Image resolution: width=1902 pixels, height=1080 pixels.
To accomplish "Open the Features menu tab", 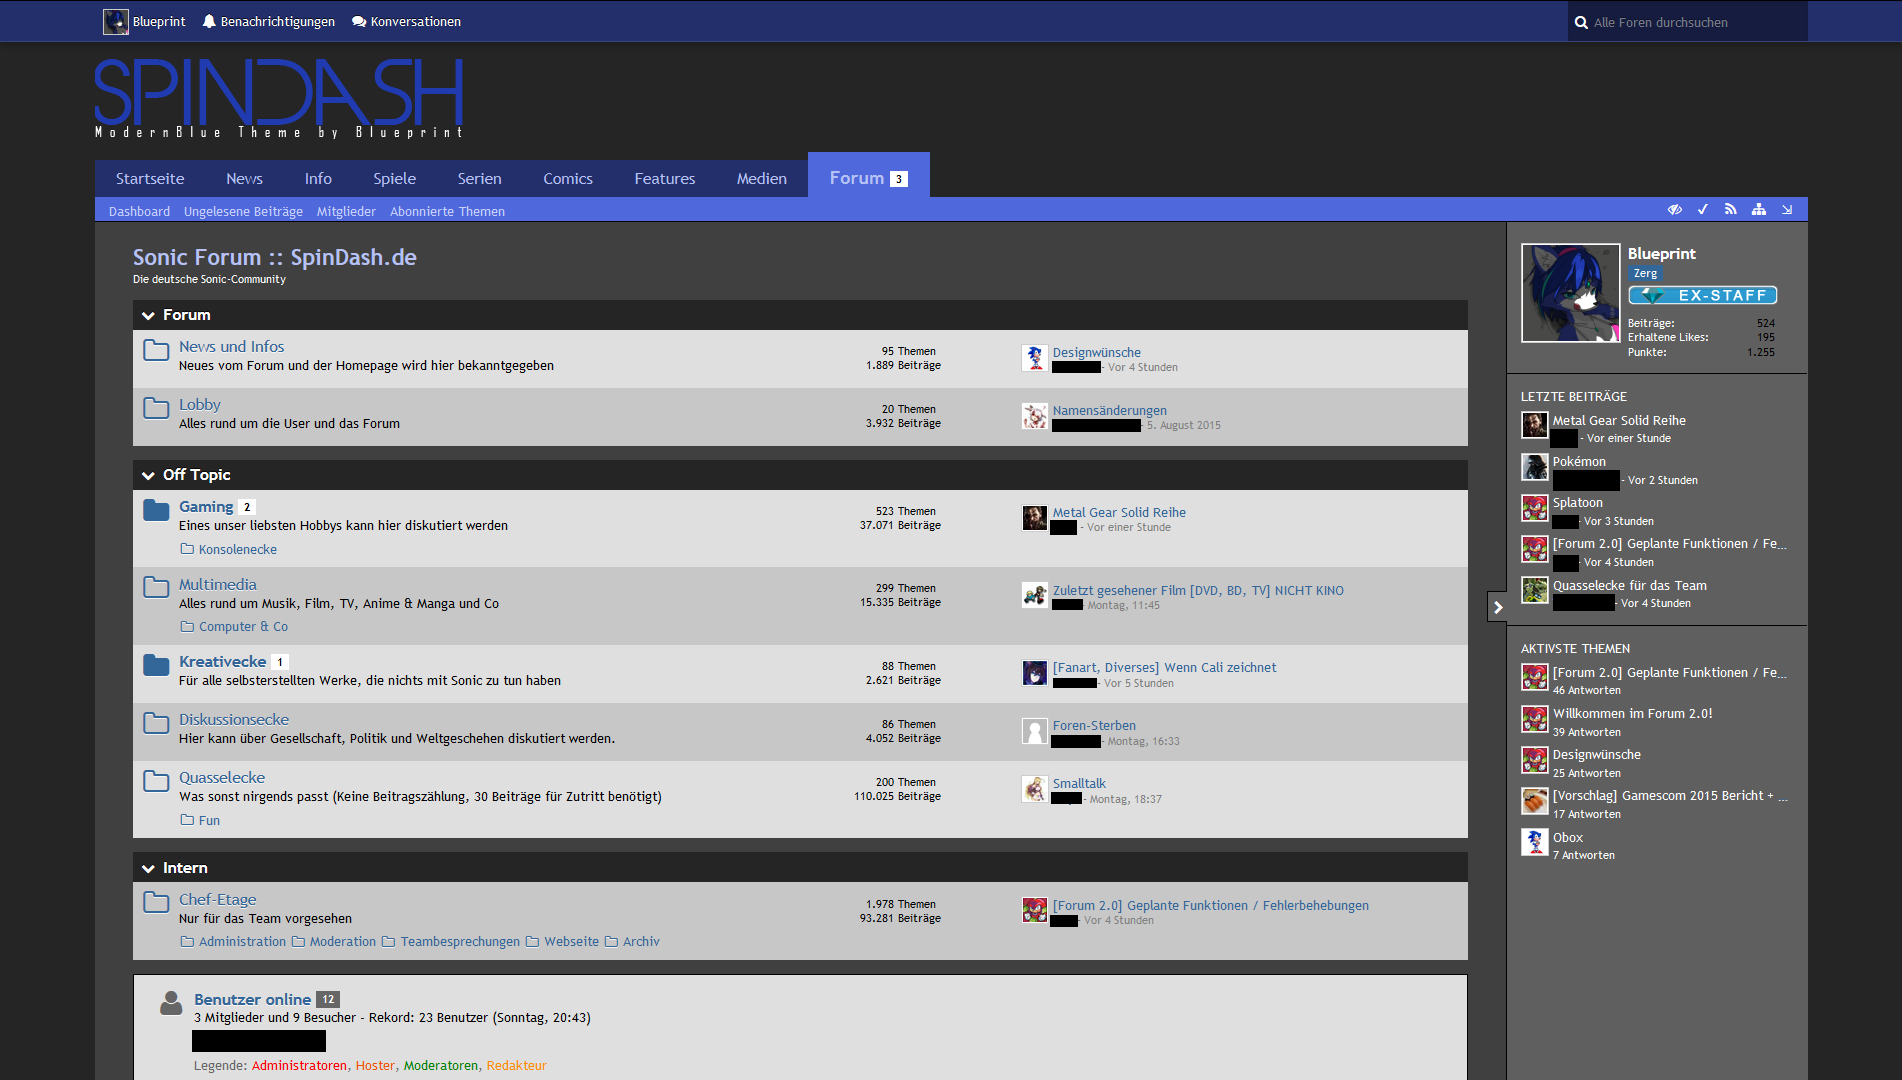I will point(665,178).
